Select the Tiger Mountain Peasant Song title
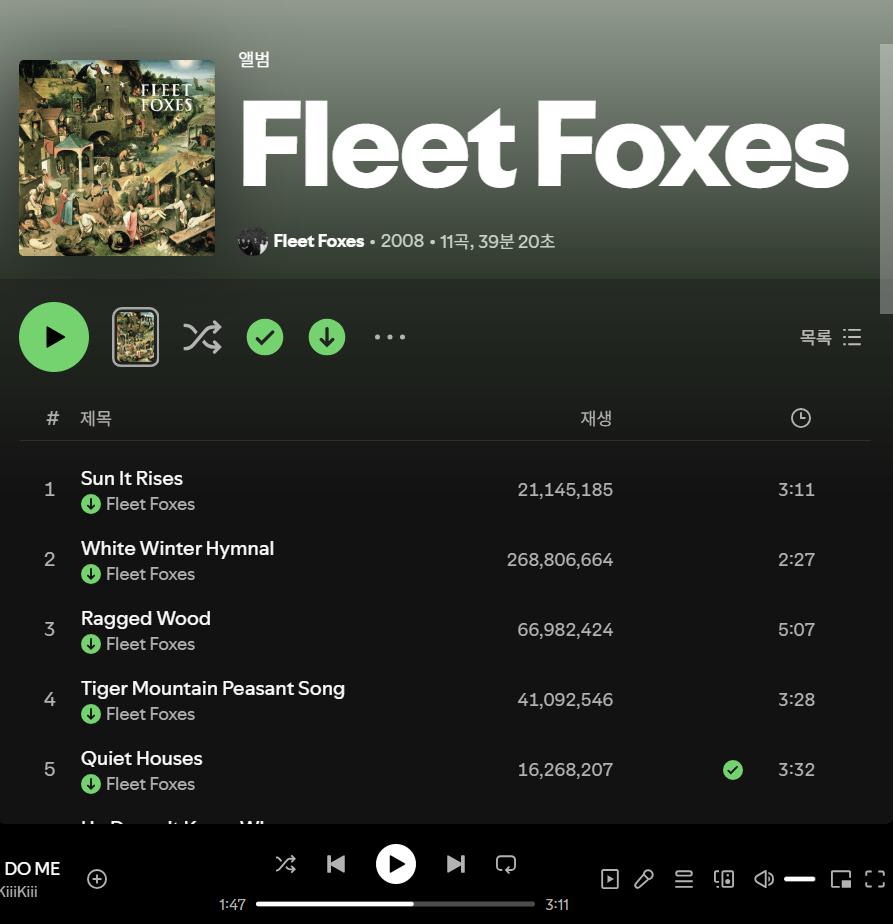 pos(213,688)
